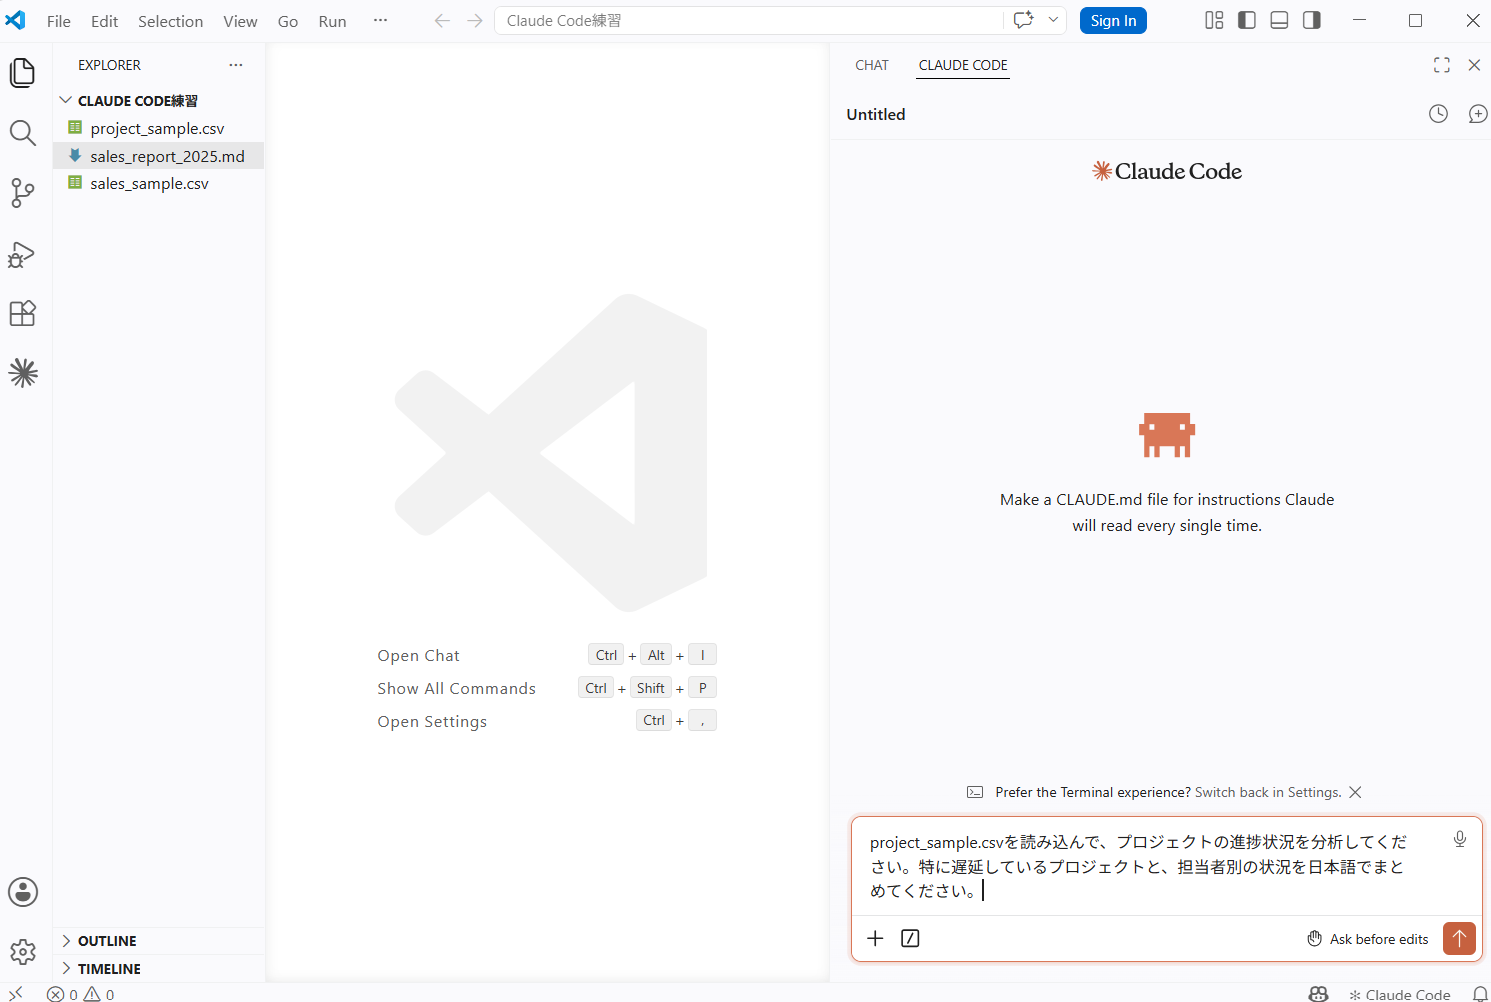
Task: Send the message with arrow button
Action: (1459, 938)
